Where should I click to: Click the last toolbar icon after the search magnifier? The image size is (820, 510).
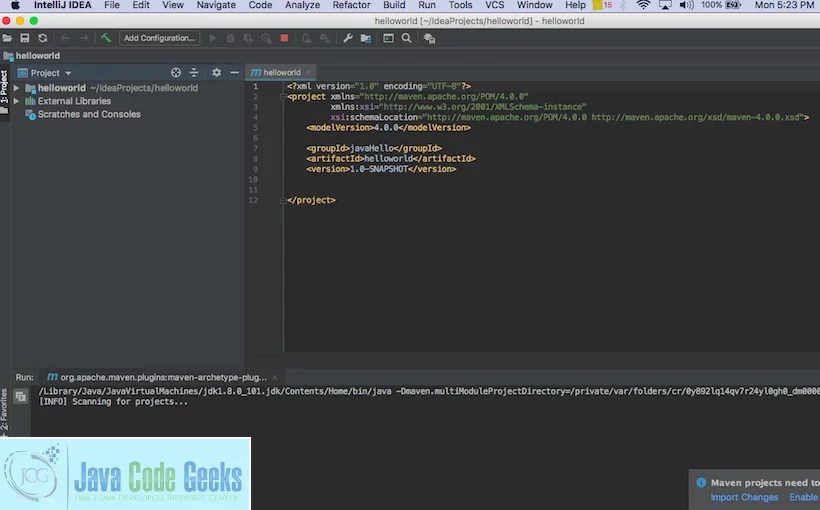(429, 39)
